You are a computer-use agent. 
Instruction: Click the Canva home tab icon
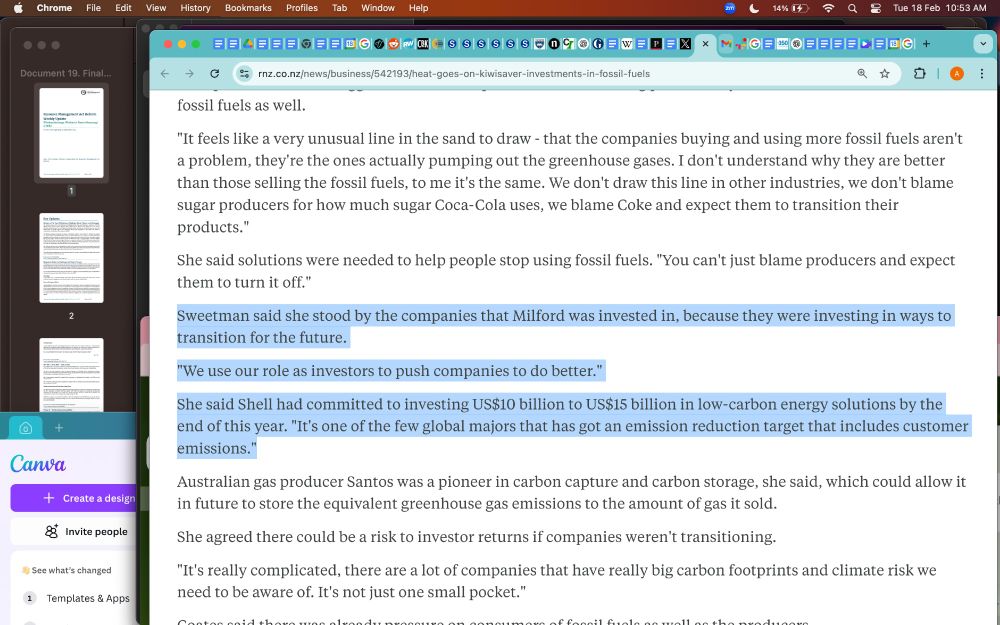click(x=26, y=428)
